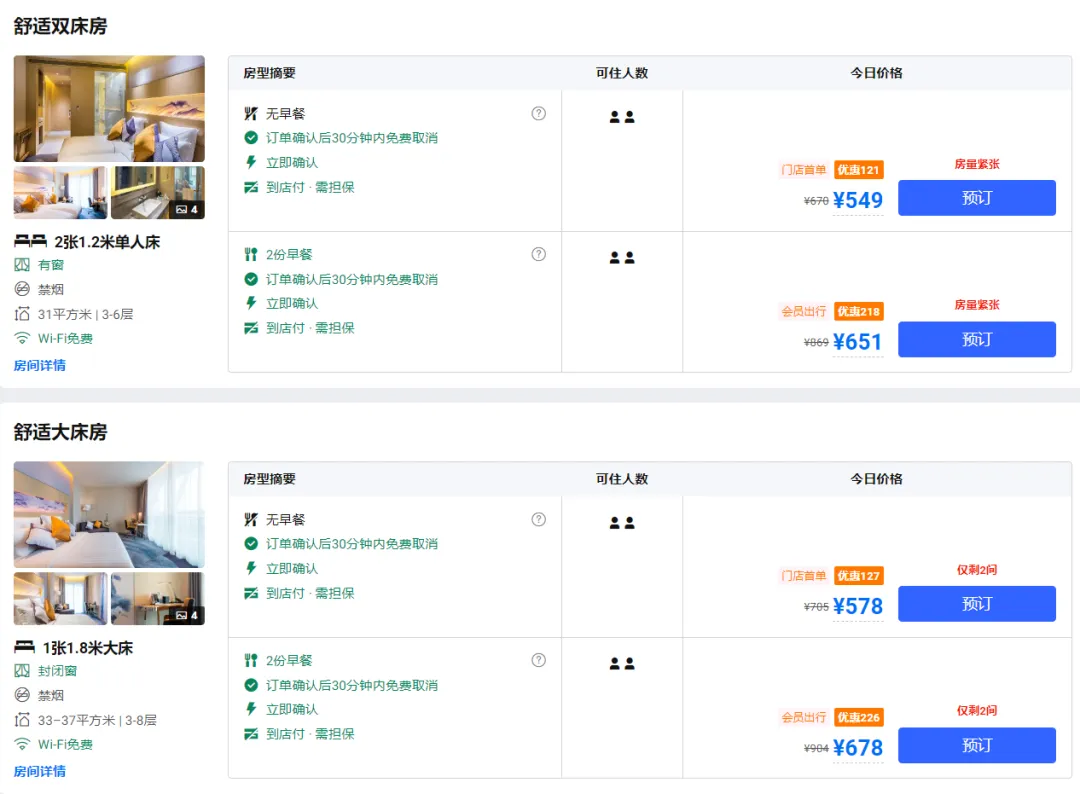The width and height of the screenshot is (1080, 794).
Task: Click free-cancel checkmark icon in ¥651 row
Action: (x=251, y=279)
